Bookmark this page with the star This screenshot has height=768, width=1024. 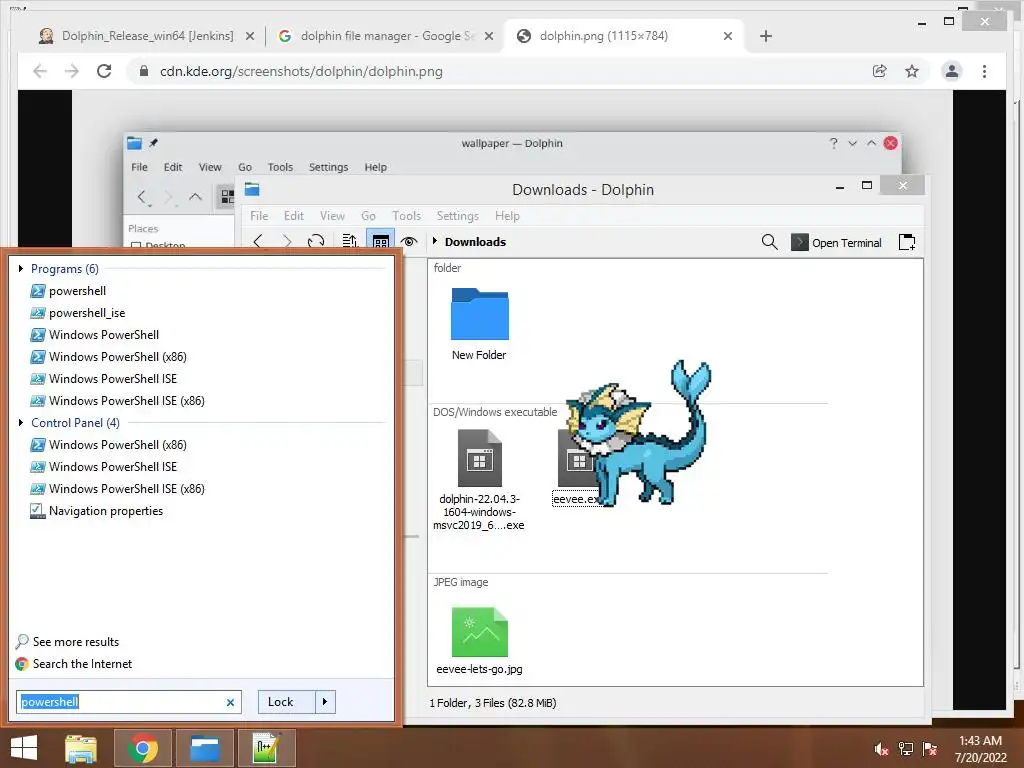tap(912, 71)
